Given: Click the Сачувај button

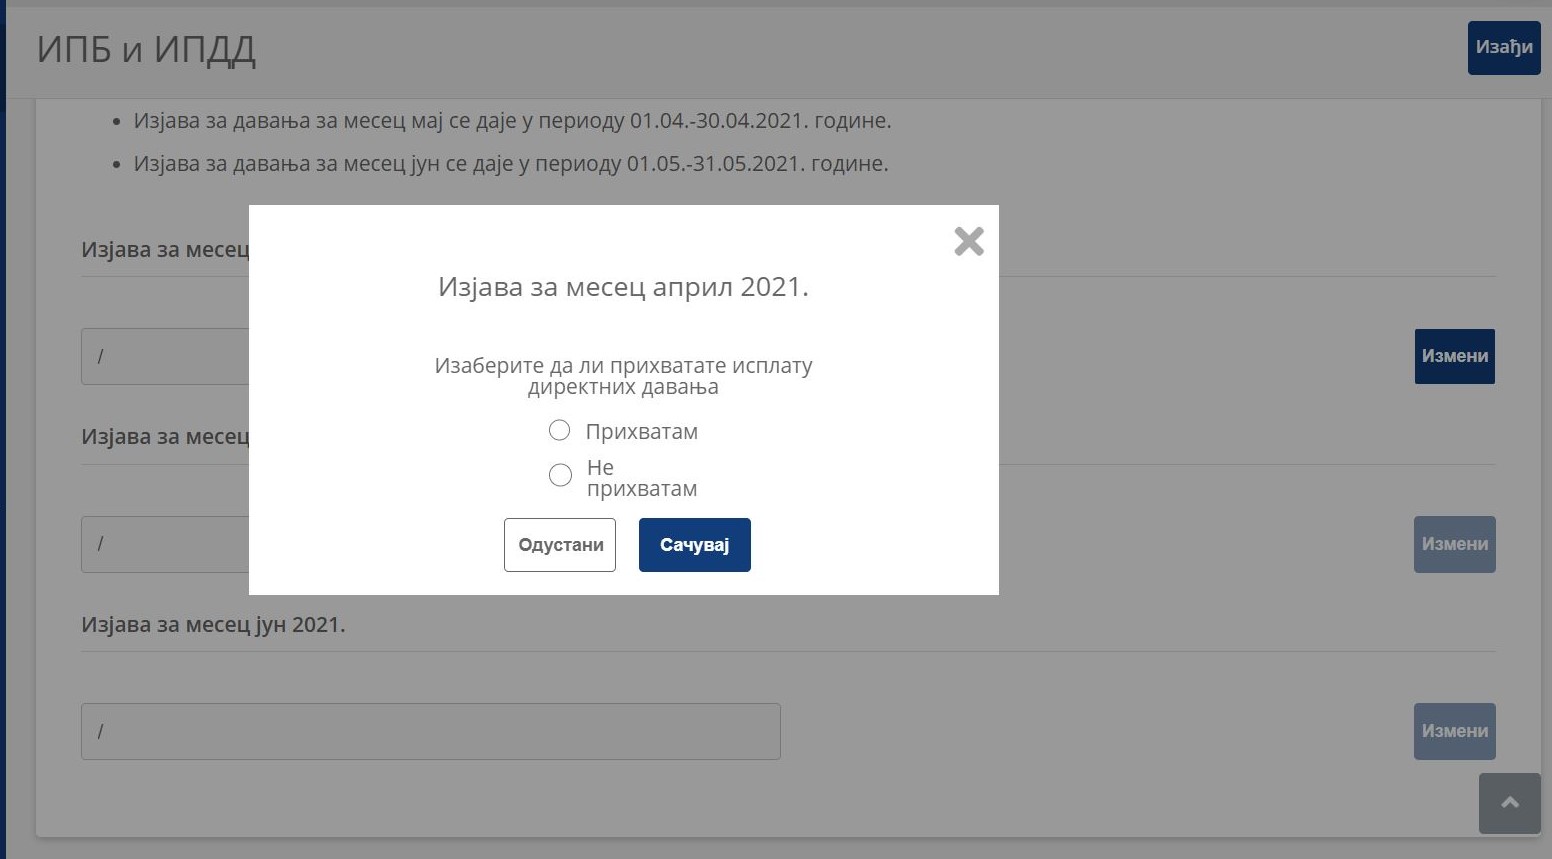Looking at the screenshot, I should pyautogui.click(x=695, y=545).
